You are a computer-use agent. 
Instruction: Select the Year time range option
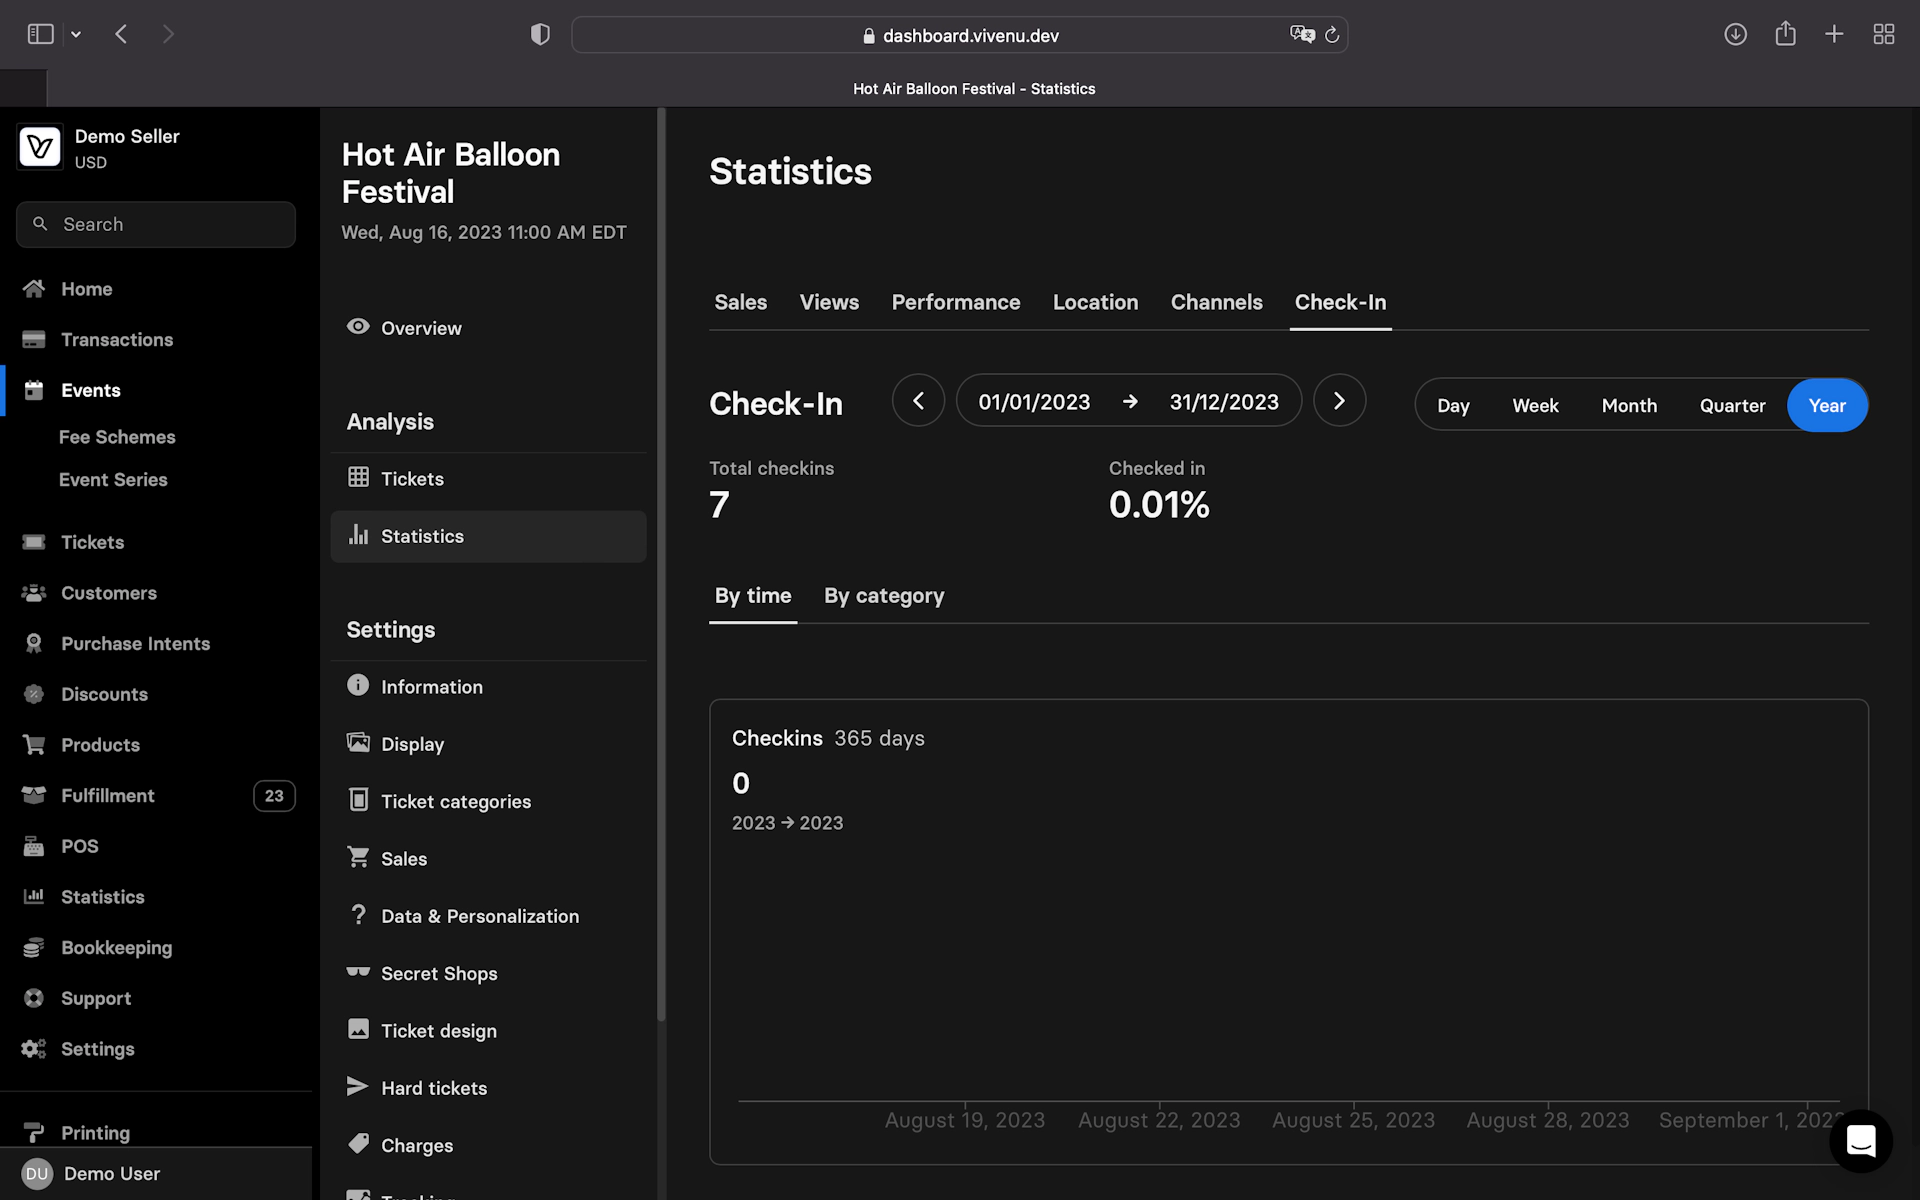[1826, 405]
